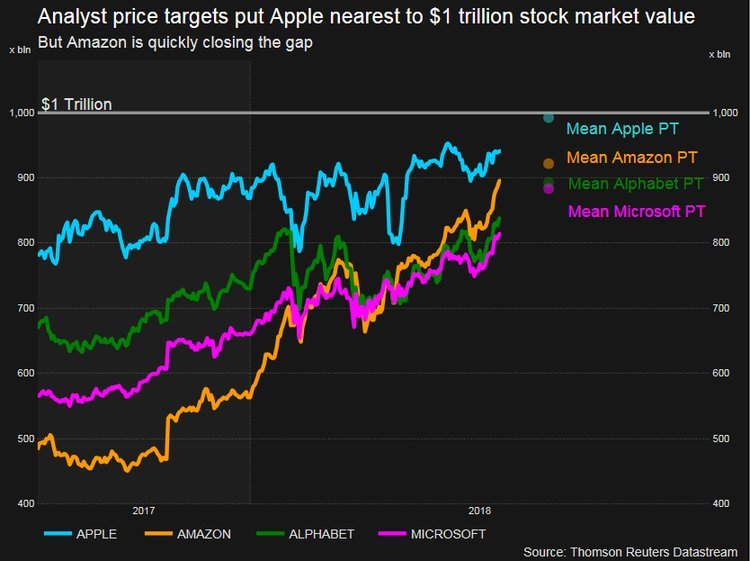Click the Mean Apple PT text label
The width and height of the screenshot is (750, 561).
coord(622,129)
